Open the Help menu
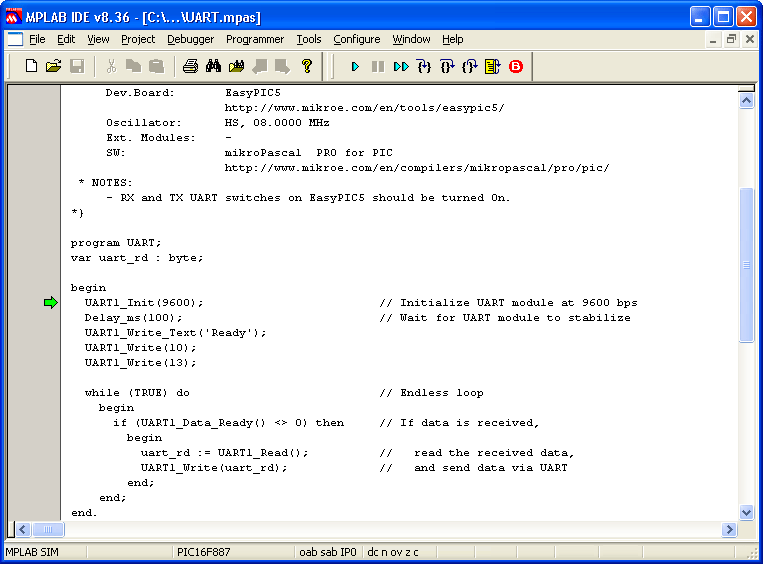 click(453, 39)
